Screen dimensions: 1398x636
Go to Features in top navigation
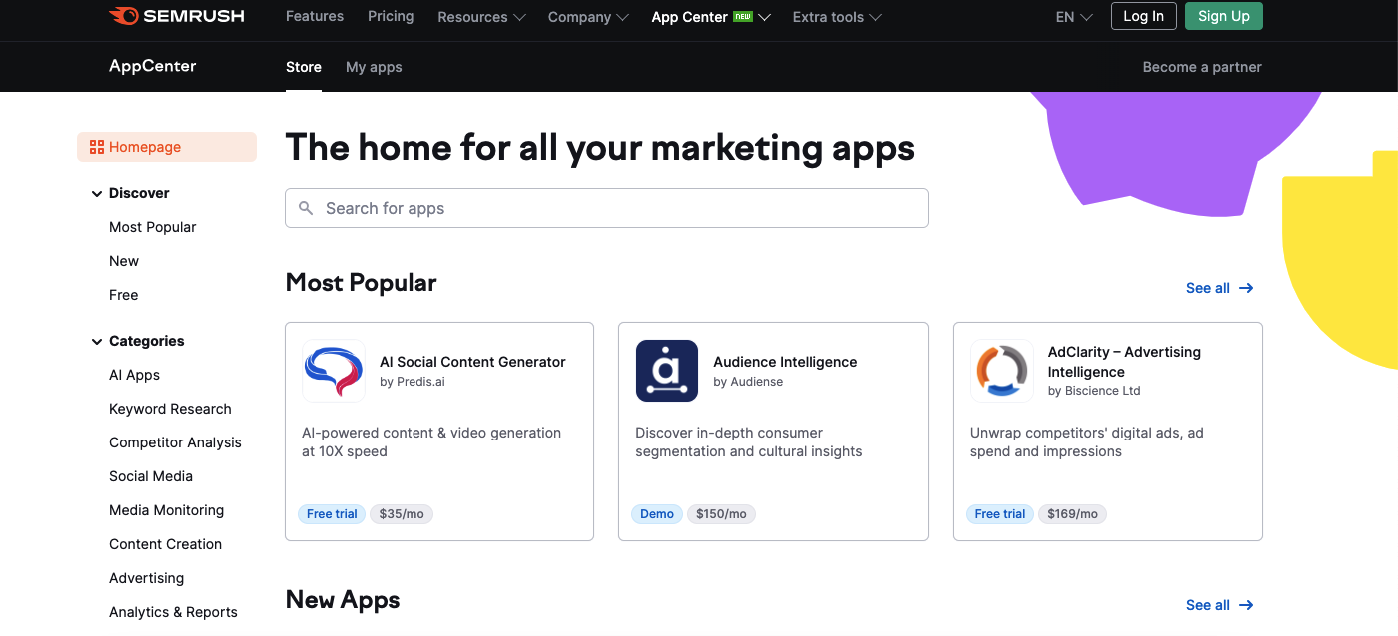point(315,16)
